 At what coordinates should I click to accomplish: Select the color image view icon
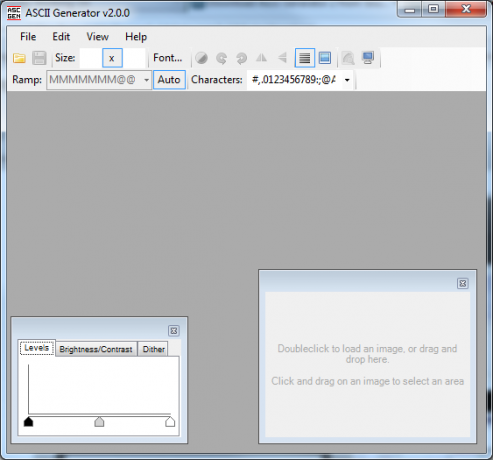[x=325, y=58]
